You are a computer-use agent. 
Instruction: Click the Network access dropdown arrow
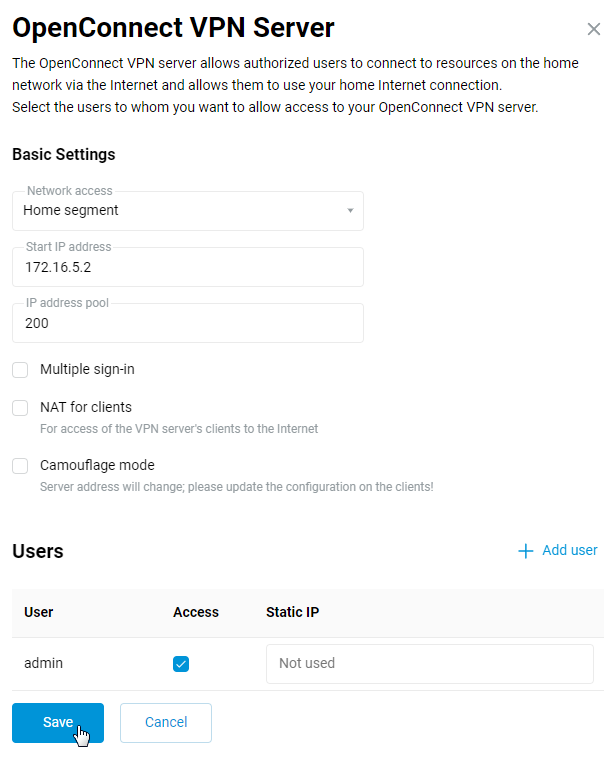click(x=350, y=211)
